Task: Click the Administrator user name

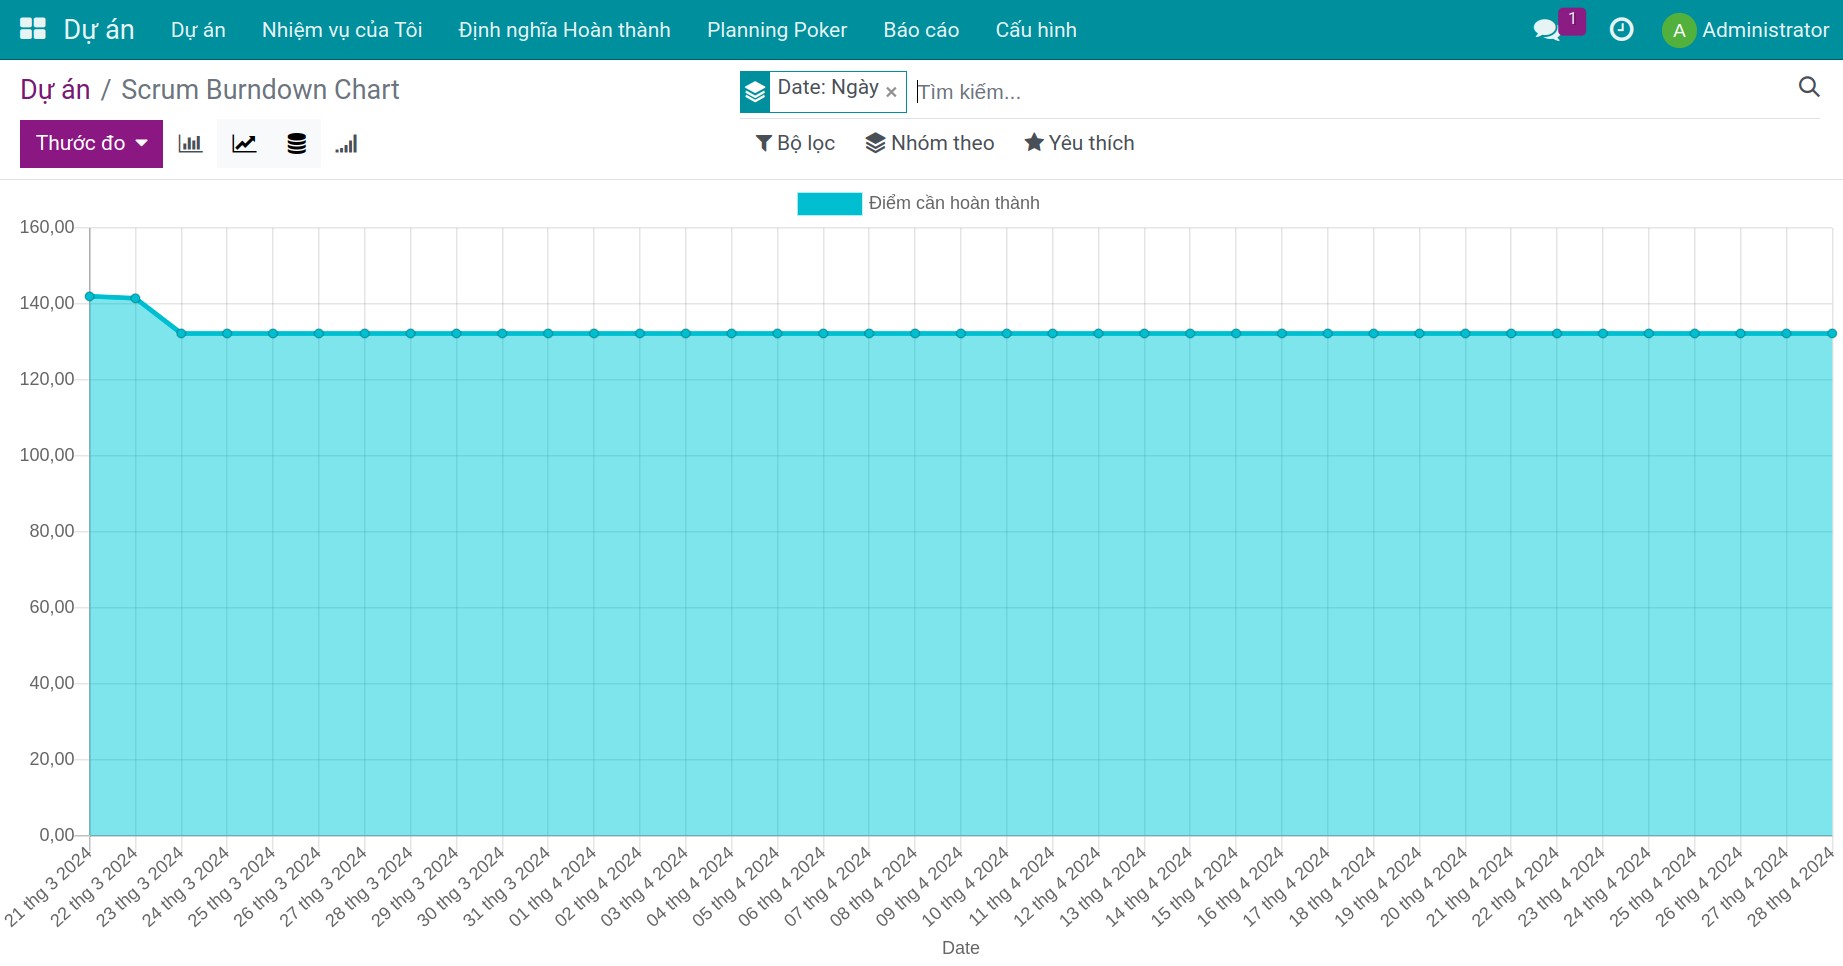Action: click(x=1765, y=30)
